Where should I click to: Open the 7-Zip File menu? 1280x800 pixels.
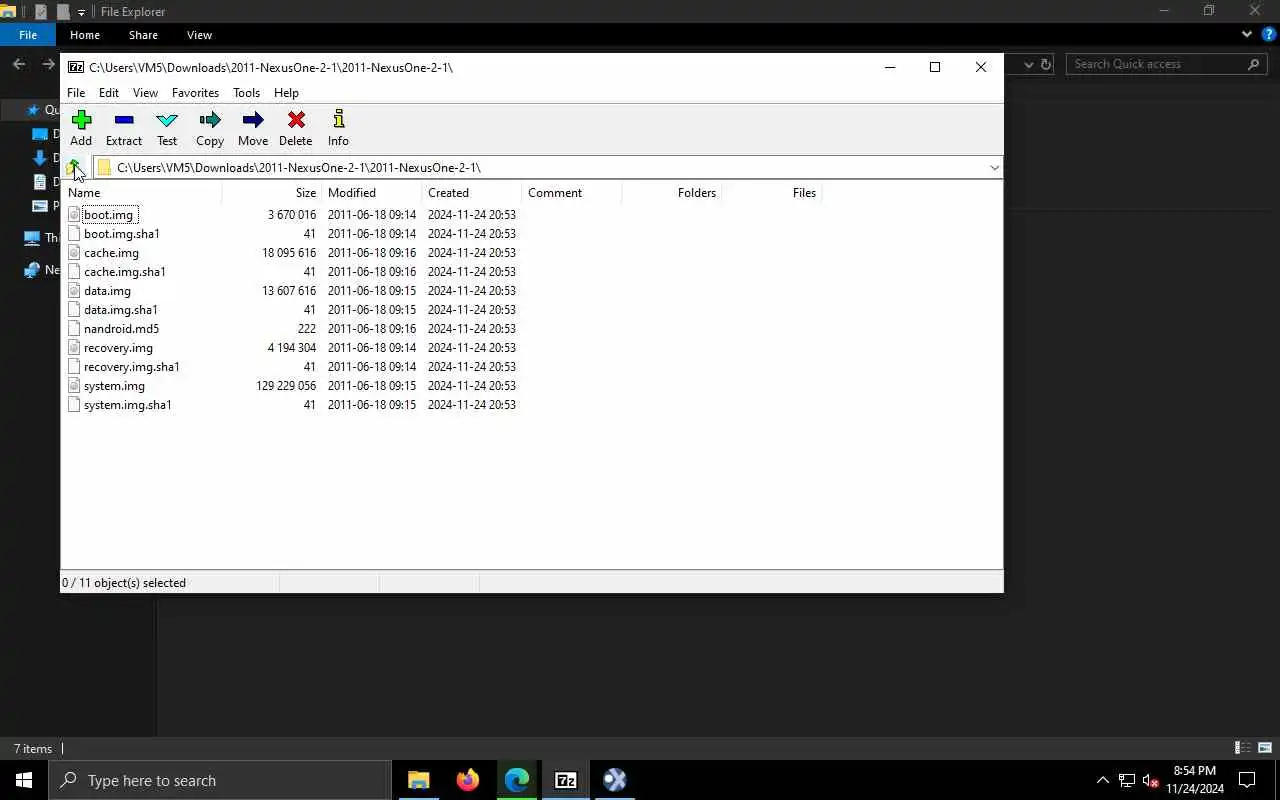(x=76, y=93)
